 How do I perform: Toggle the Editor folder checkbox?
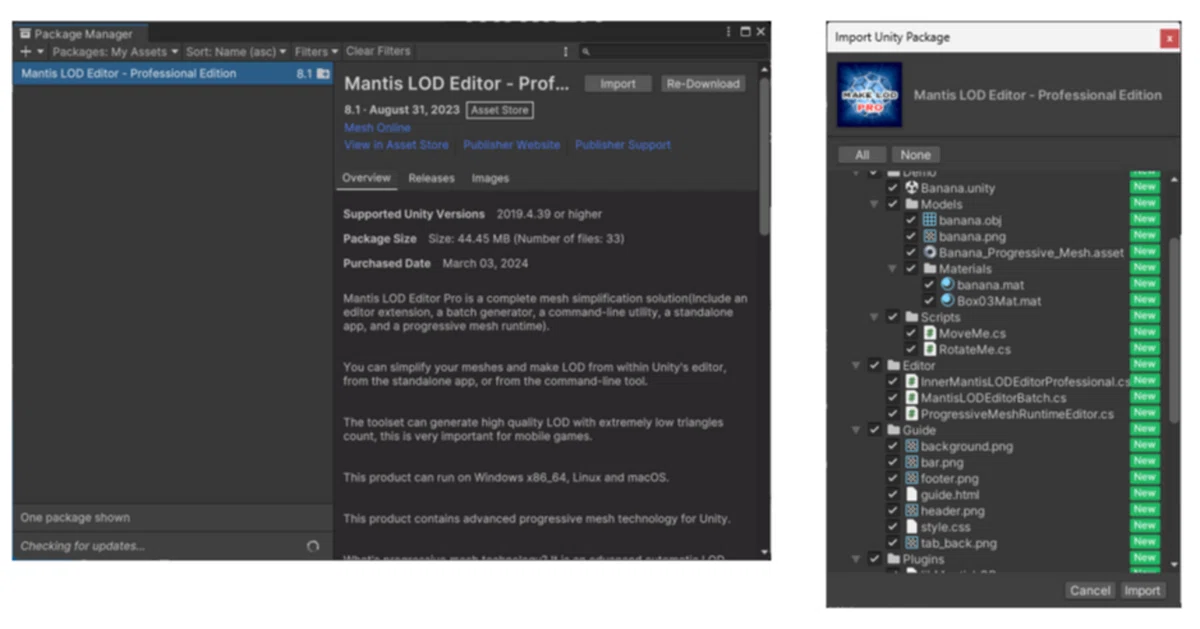coord(875,366)
